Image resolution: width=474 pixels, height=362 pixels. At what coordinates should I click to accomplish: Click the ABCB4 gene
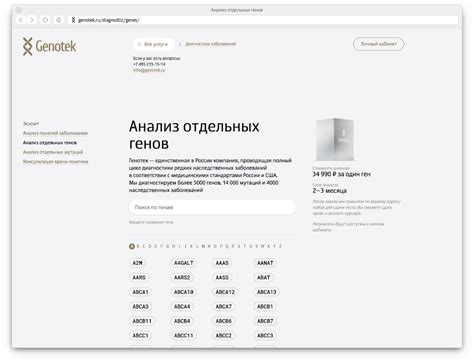(x=182, y=321)
